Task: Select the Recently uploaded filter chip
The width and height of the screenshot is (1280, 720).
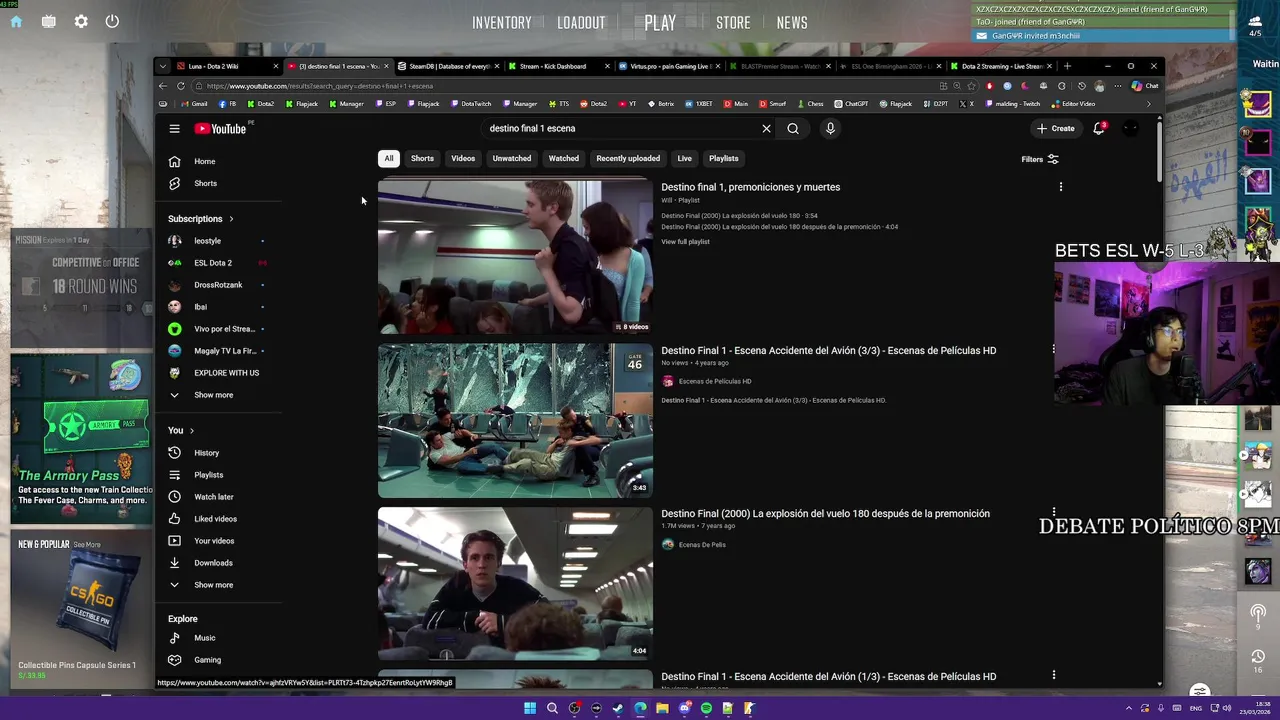Action: pos(628,158)
